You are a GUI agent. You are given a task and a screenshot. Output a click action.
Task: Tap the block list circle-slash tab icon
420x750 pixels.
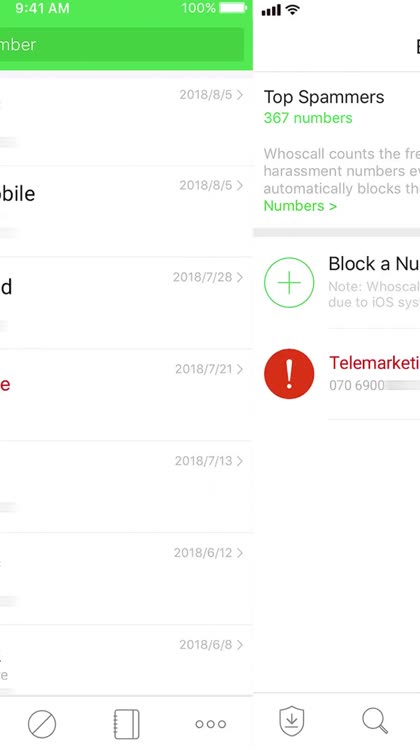click(x=42, y=724)
